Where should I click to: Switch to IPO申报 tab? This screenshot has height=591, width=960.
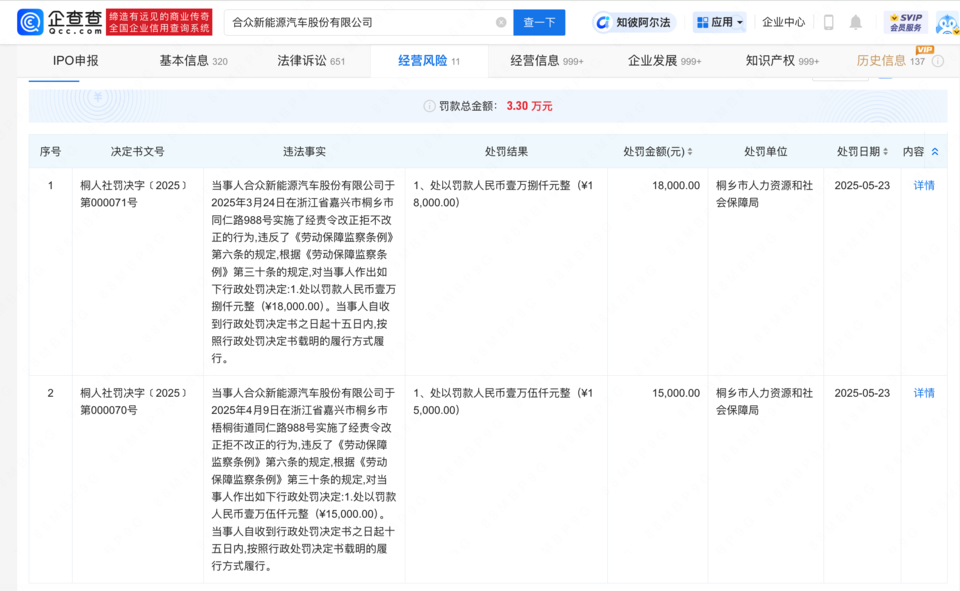pyautogui.click(x=75, y=61)
